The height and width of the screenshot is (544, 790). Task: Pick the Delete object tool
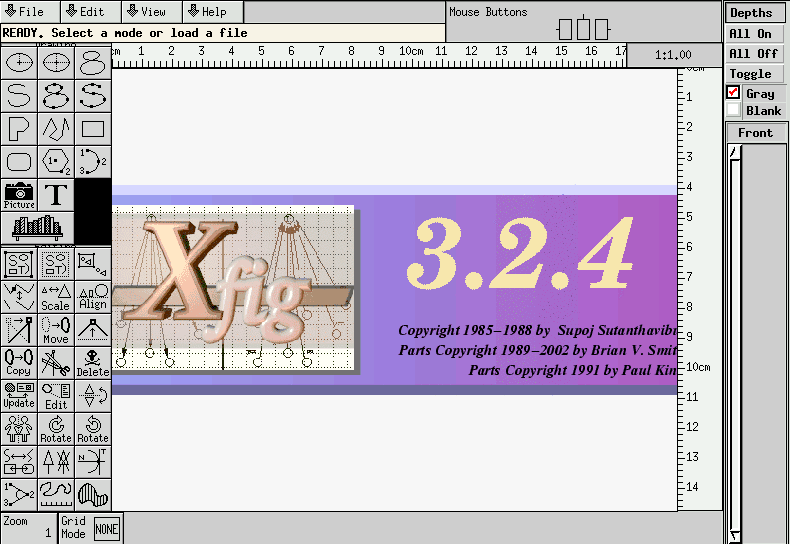(x=93, y=361)
